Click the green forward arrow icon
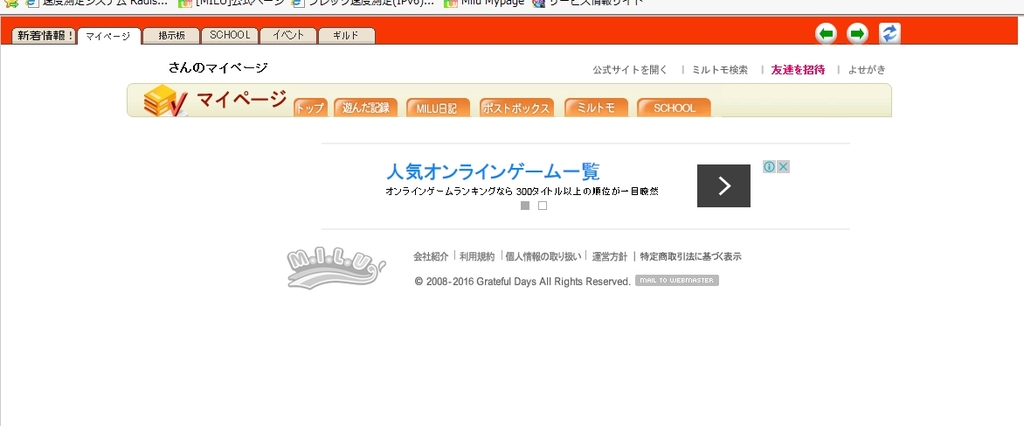This screenshot has height=426, width=1024. click(x=857, y=34)
